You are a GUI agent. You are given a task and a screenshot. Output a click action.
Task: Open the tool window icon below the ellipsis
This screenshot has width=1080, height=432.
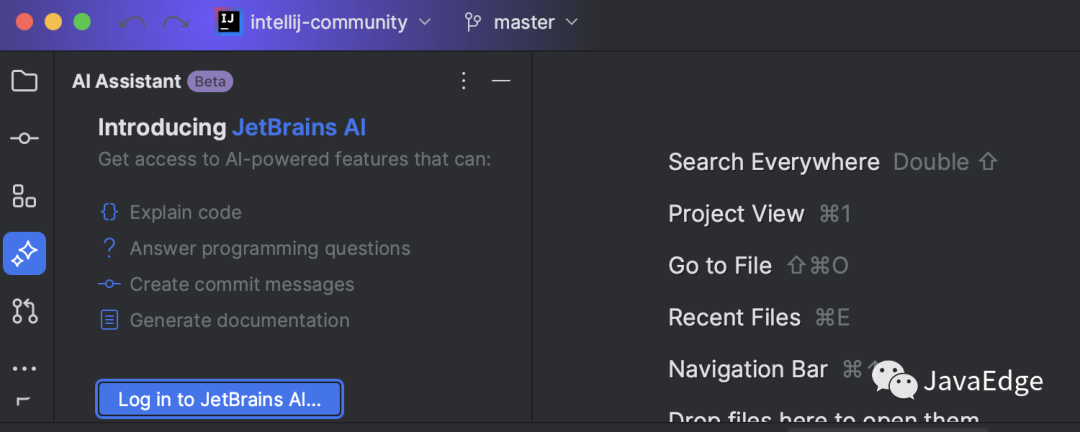coord(23,401)
